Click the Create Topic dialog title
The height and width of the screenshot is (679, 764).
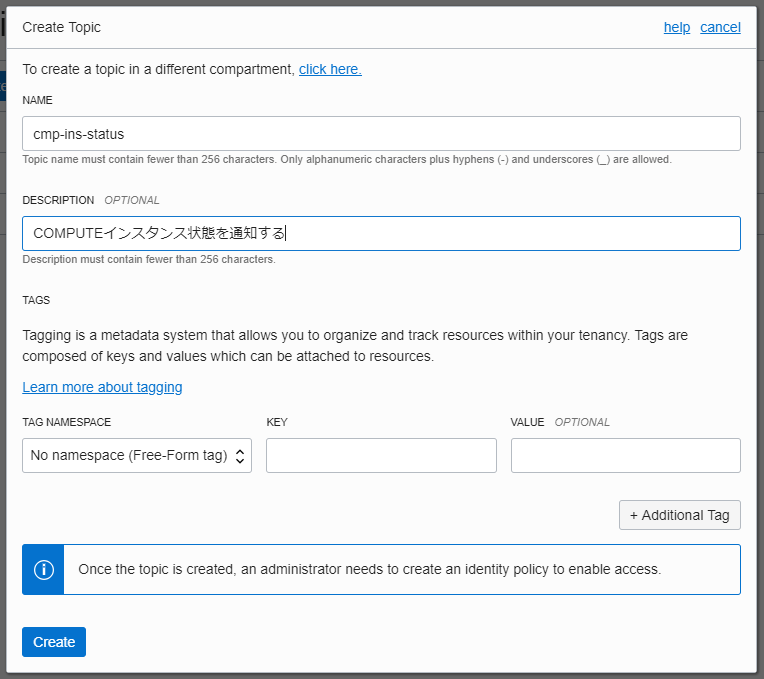tap(61, 27)
